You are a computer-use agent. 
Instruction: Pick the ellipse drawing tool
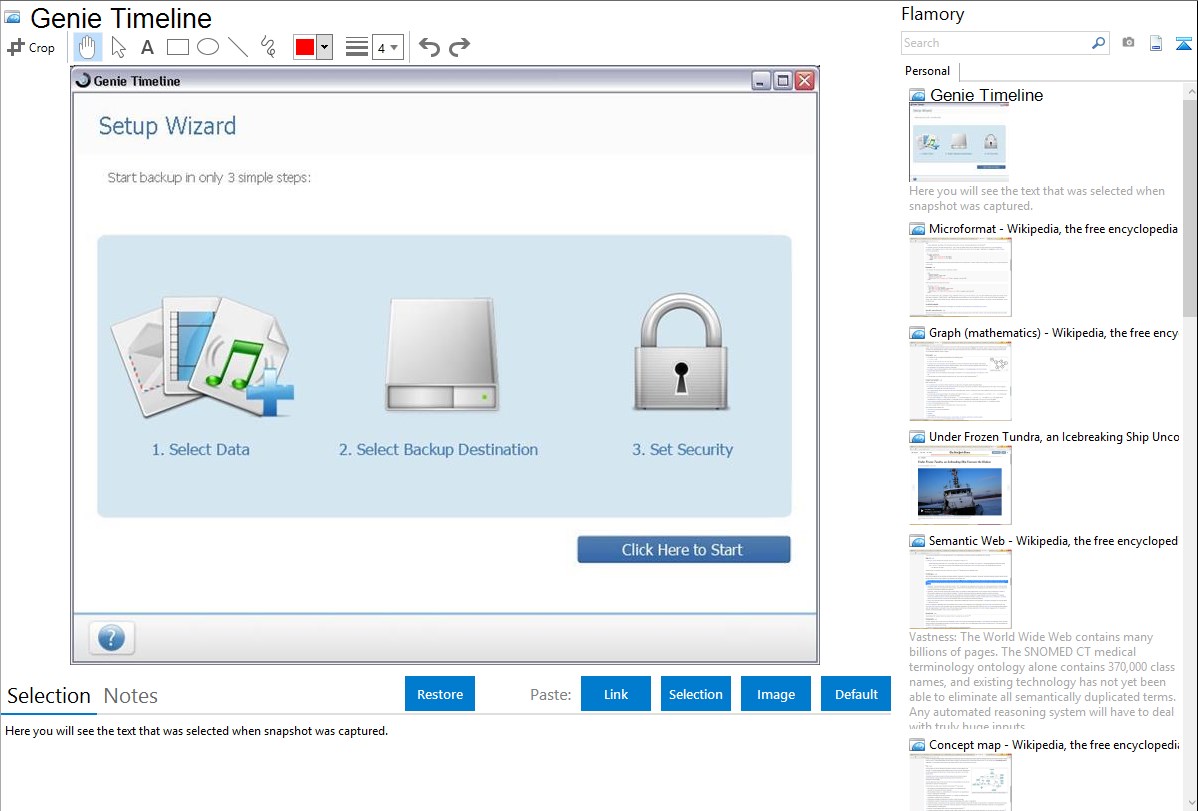pyautogui.click(x=208, y=47)
